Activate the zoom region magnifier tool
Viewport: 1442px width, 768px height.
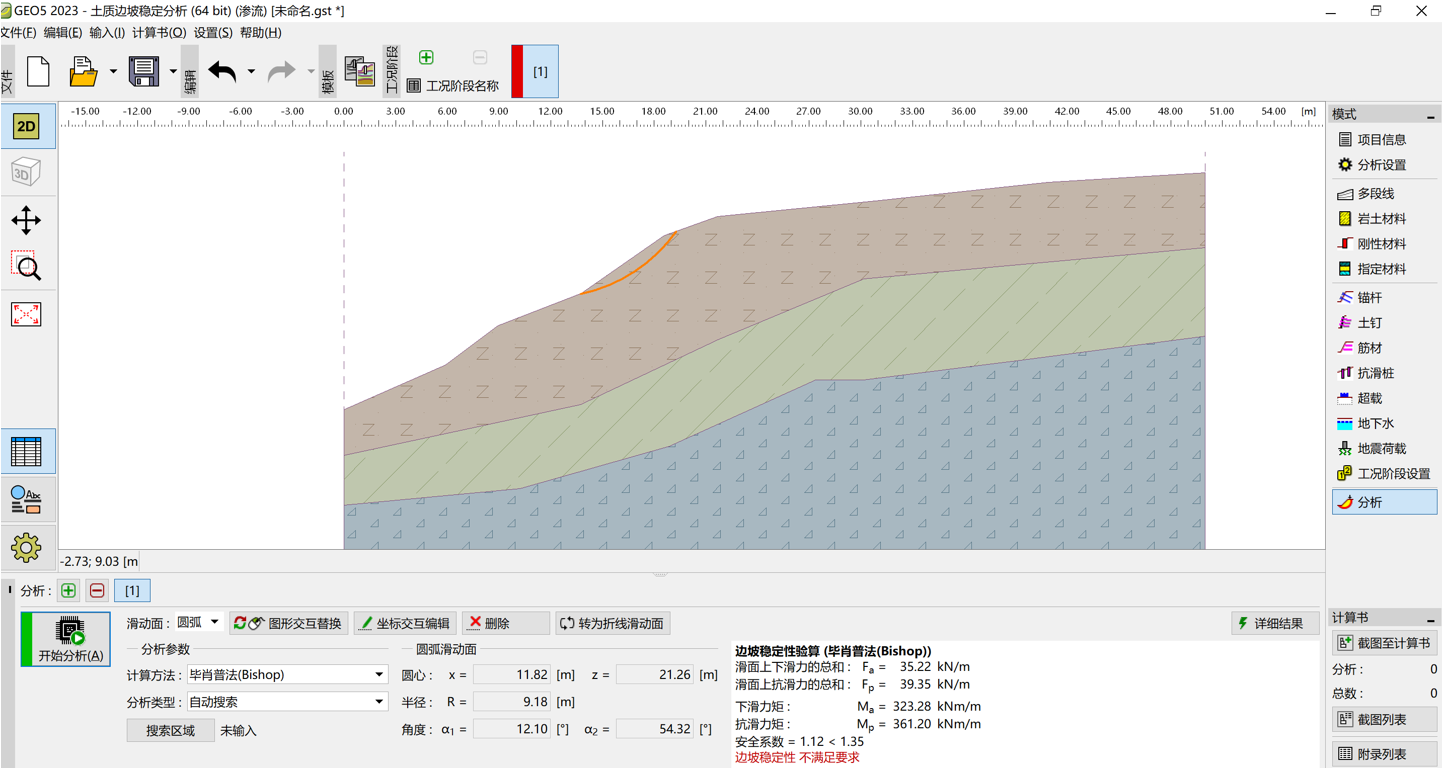click(26, 267)
